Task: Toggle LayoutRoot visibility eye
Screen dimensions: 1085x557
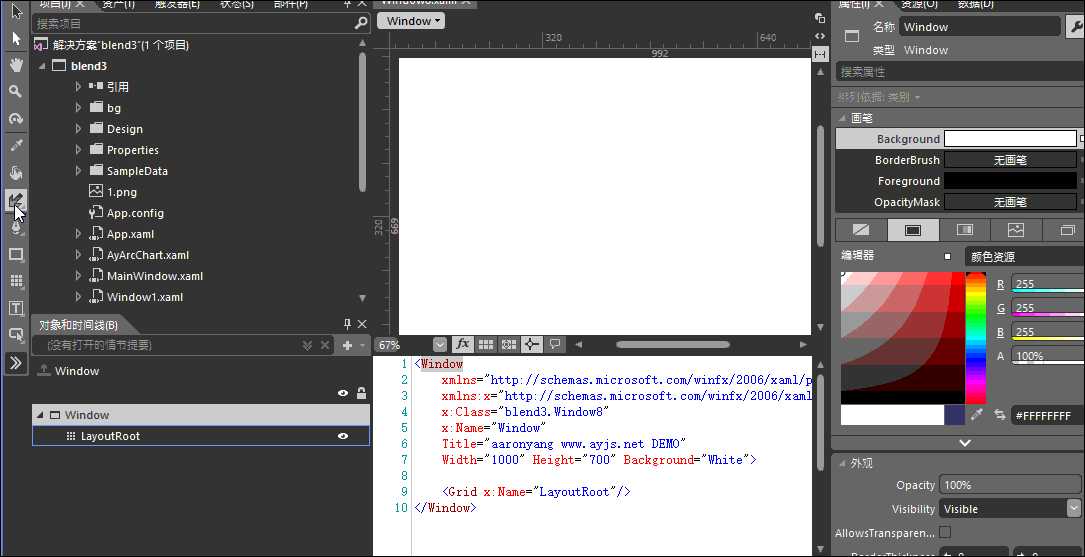Action: pos(342,436)
